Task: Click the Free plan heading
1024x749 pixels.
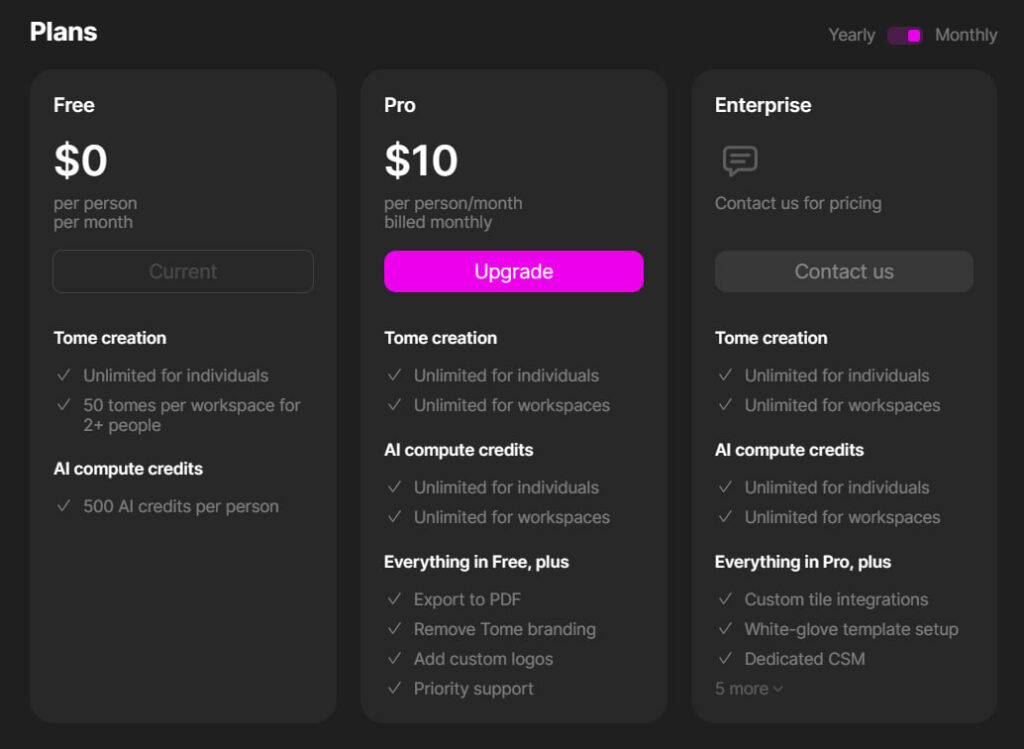Action: 74,105
